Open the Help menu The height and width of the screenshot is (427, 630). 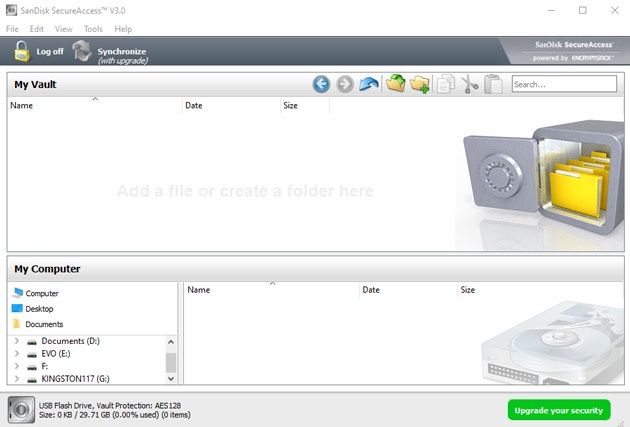click(123, 29)
